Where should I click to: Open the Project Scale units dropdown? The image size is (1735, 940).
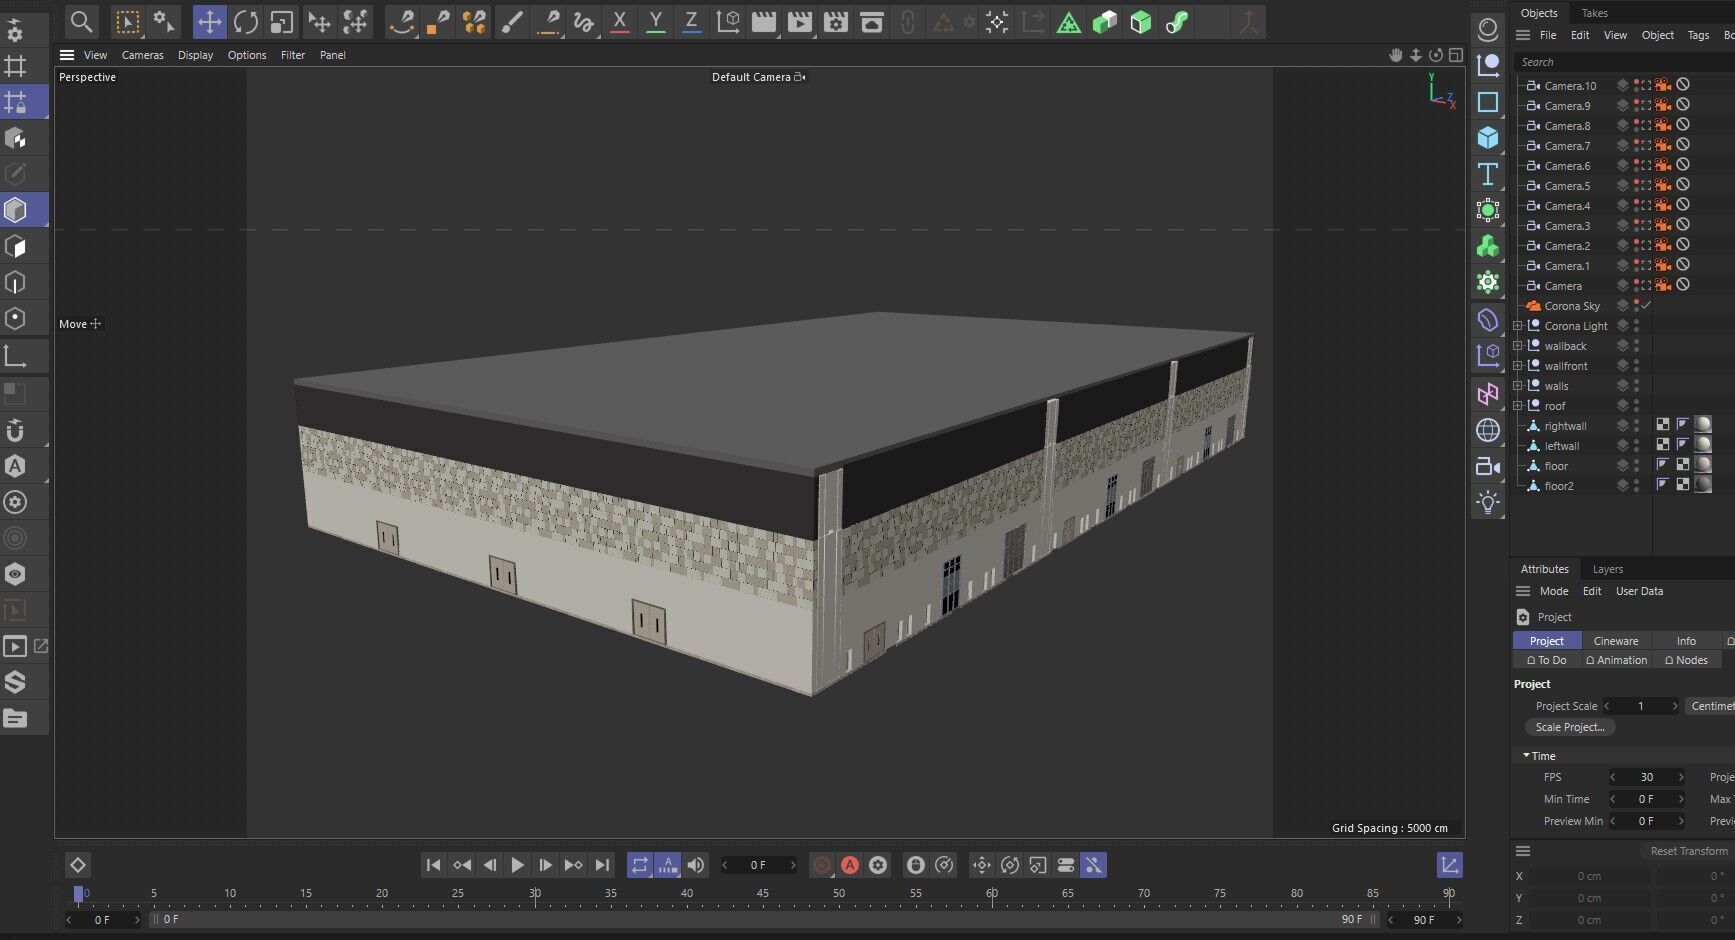tap(1711, 706)
